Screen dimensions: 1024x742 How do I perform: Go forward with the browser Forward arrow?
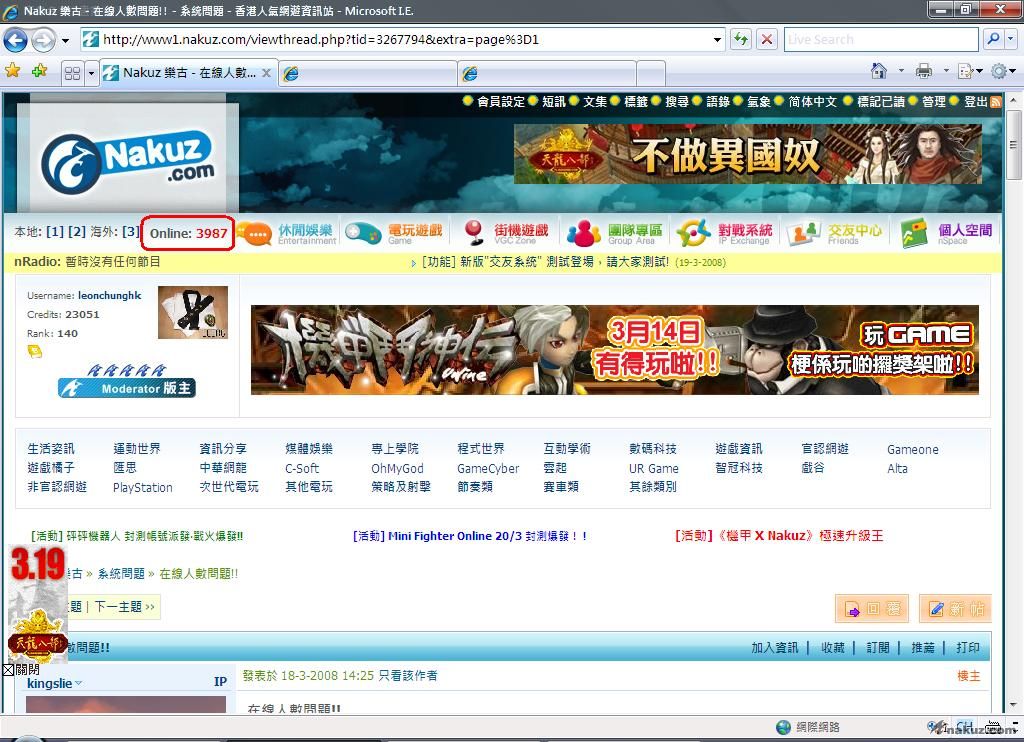[x=44, y=40]
